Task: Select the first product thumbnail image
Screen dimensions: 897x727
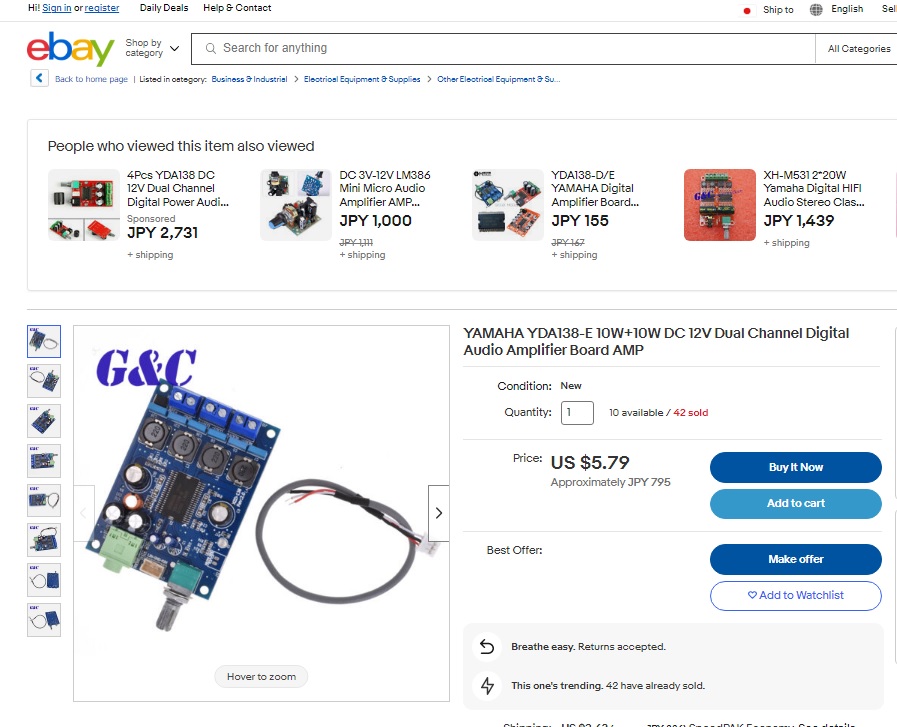Action: [44, 341]
